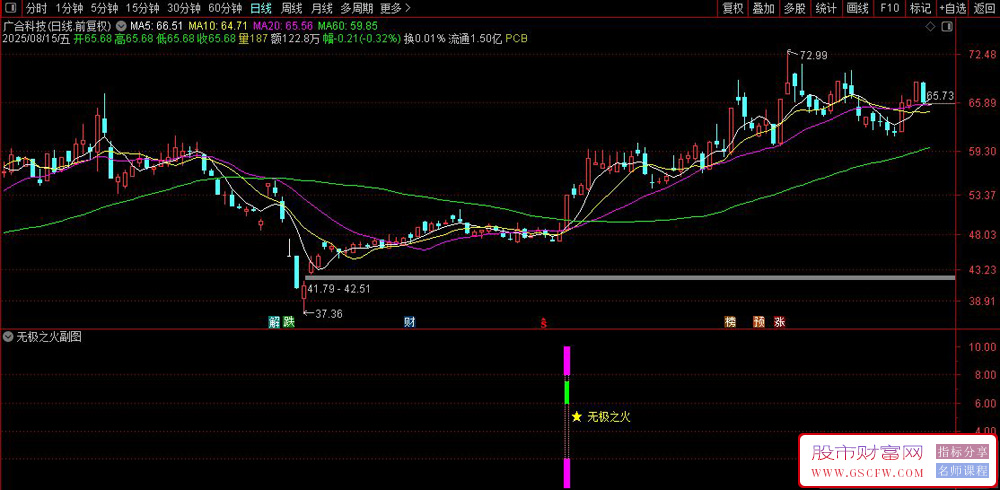Image resolution: width=1000 pixels, height=490 pixels.
Task: Switch to 30分钟 period
Action: [184, 8]
